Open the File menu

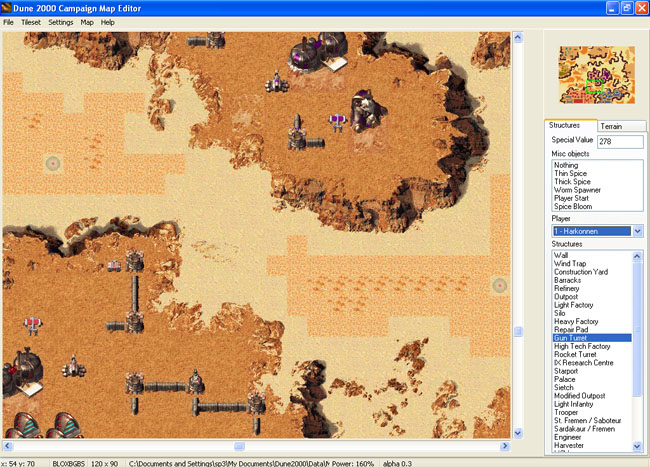tap(8, 22)
